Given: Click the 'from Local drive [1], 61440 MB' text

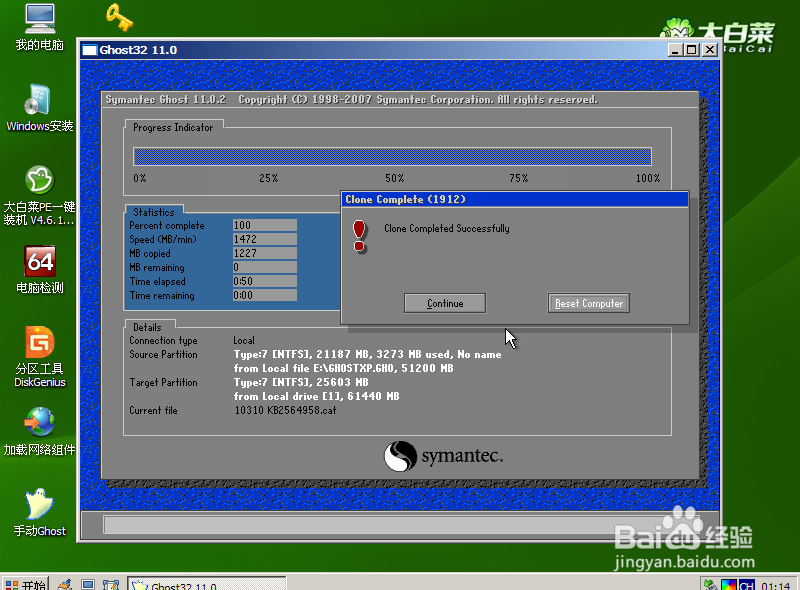Looking at the screenshot, I should [x=316, y=397].
